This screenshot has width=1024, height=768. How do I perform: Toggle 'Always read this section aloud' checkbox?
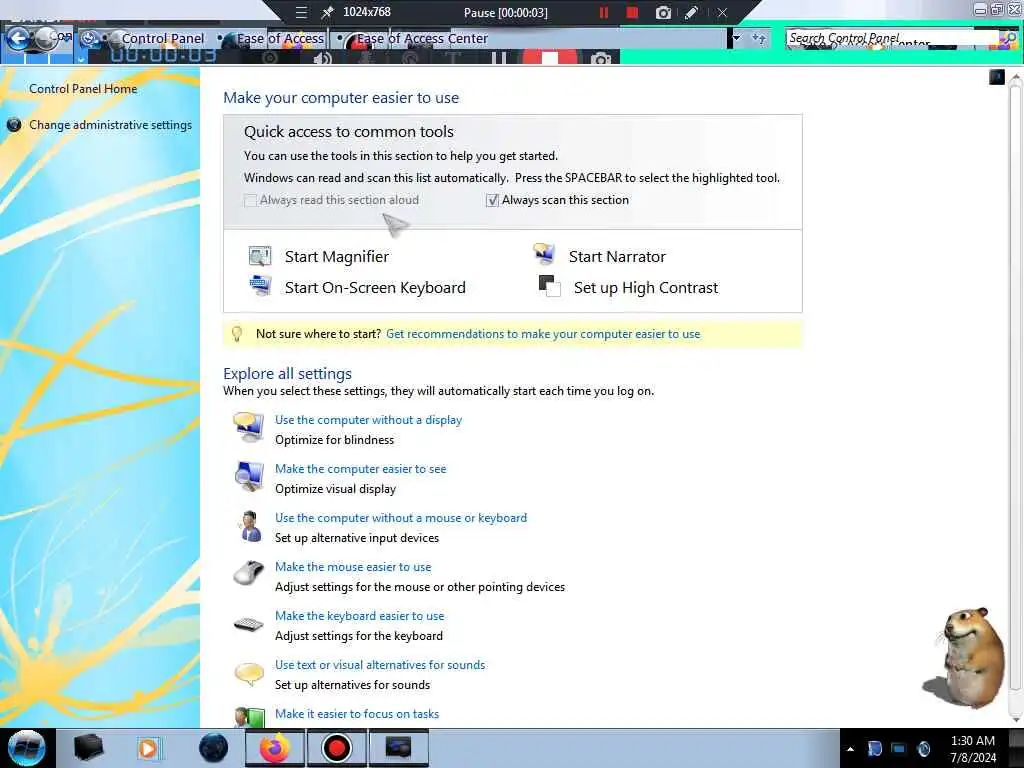(250, 200)
